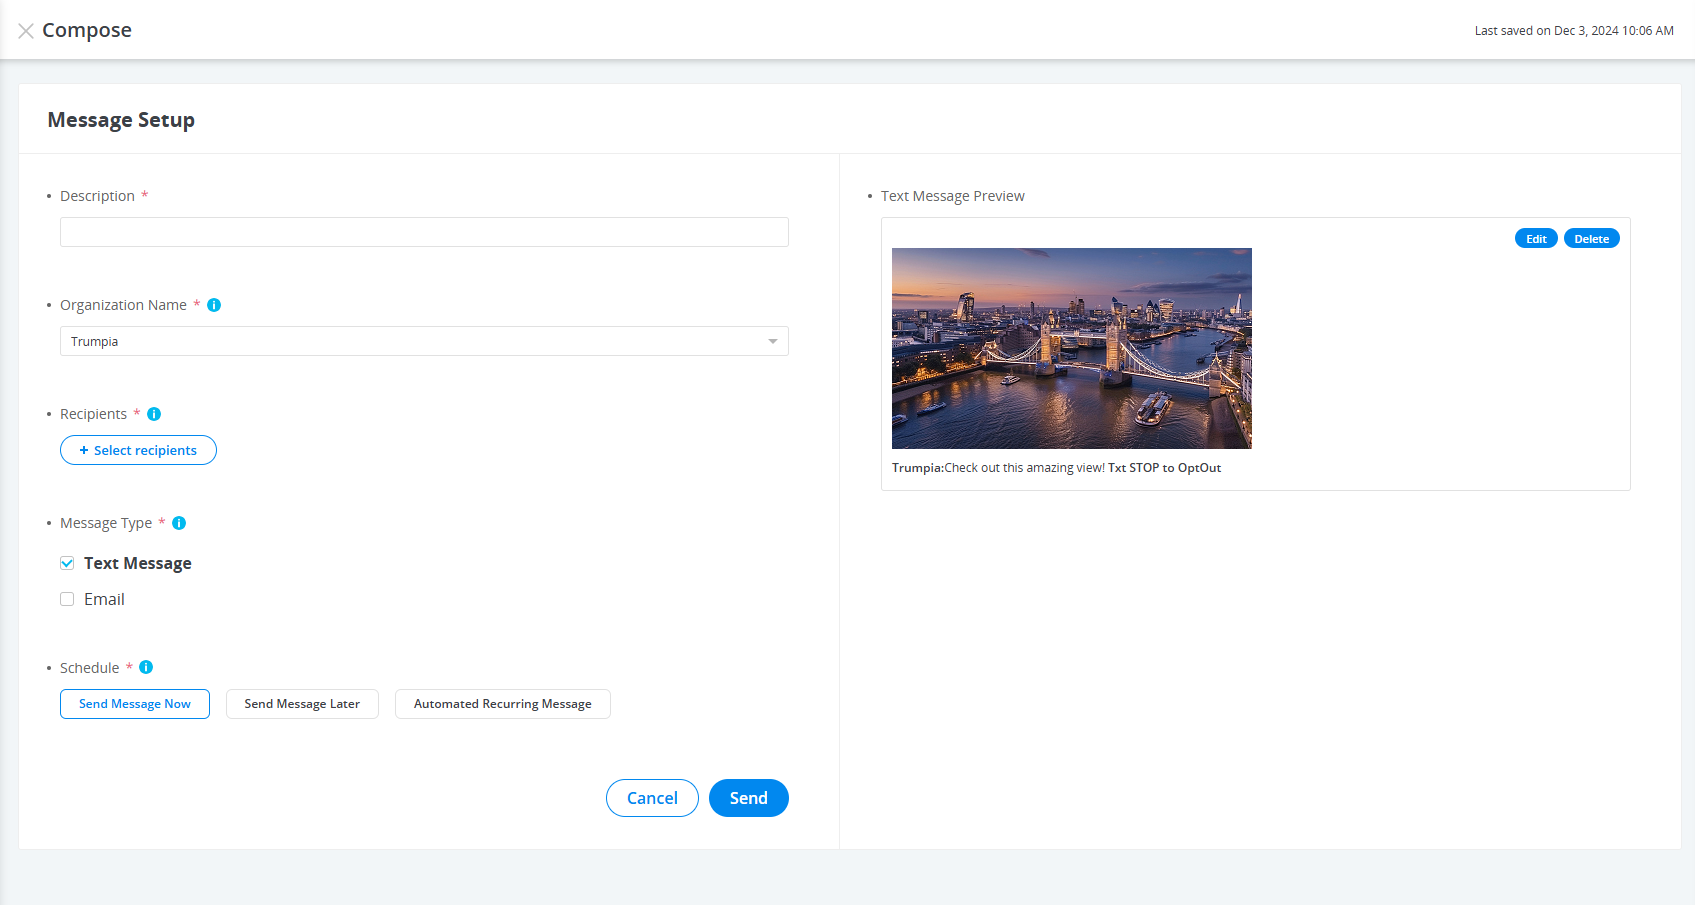Open the Select recipients picker
The image size is (1695, 905).
pyautogui.click(x=138, y=450)
